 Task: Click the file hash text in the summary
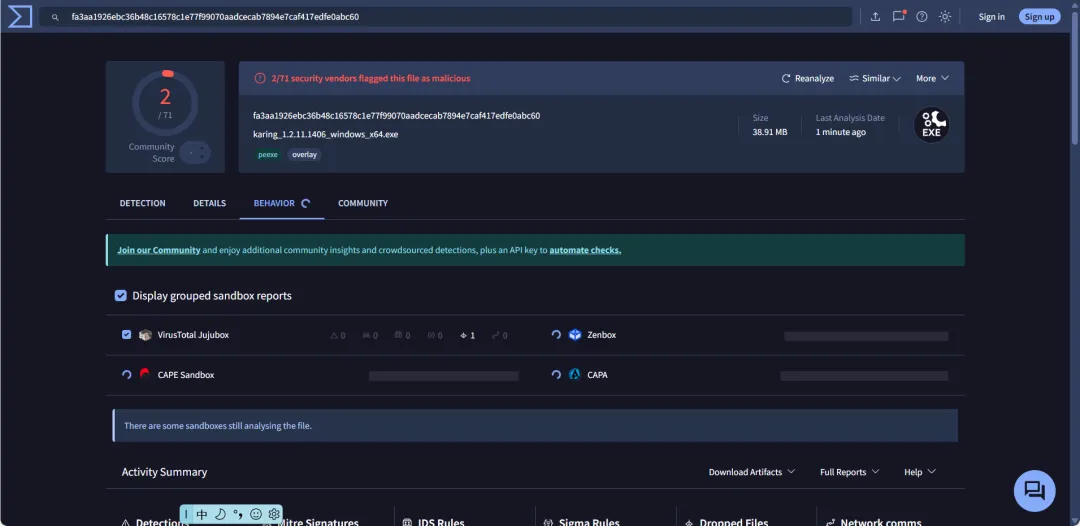coord(396,116)
